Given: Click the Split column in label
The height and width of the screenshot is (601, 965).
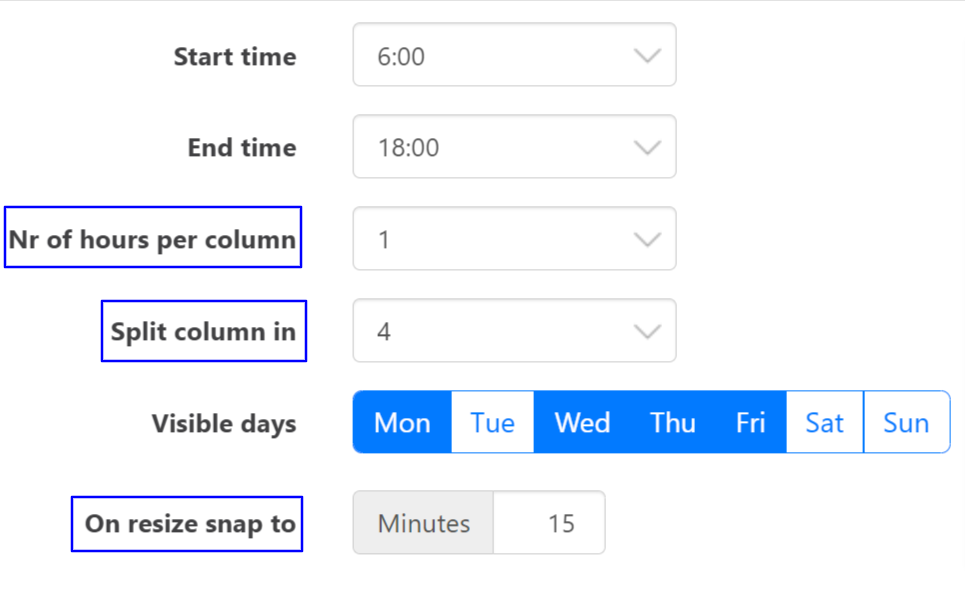Looking at the screenshot, I should [x=203, y=331].
